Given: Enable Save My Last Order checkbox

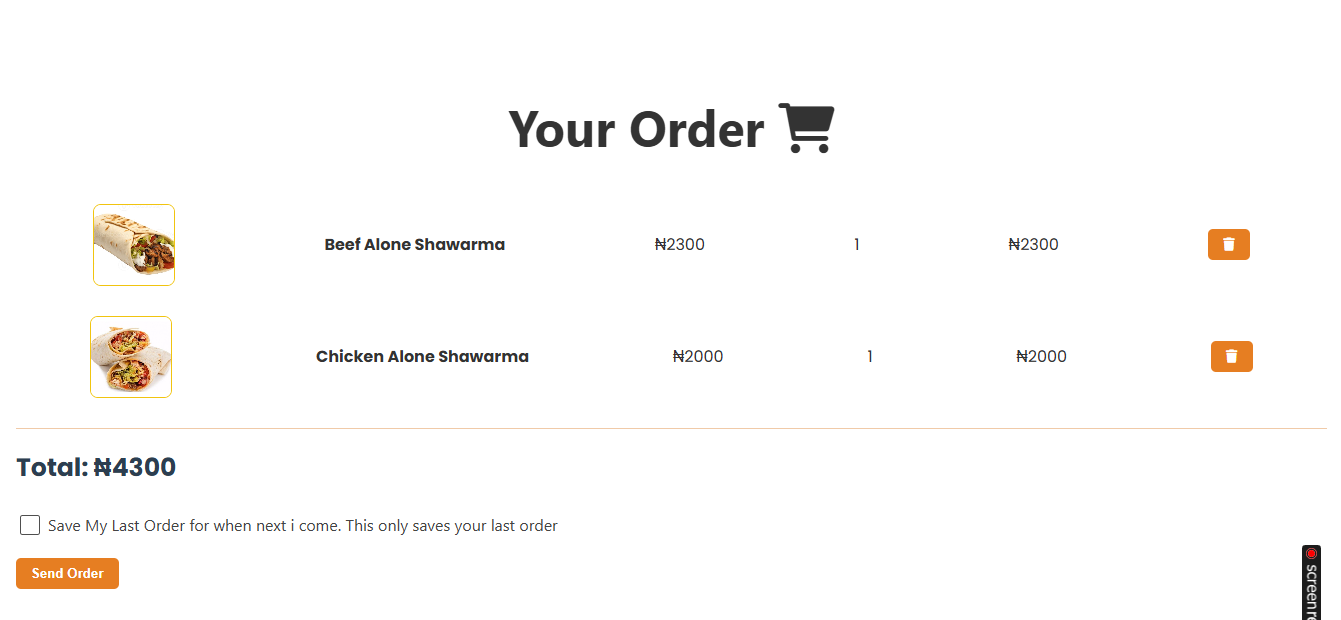Looking at the screenshot, I should click(30, 525).
